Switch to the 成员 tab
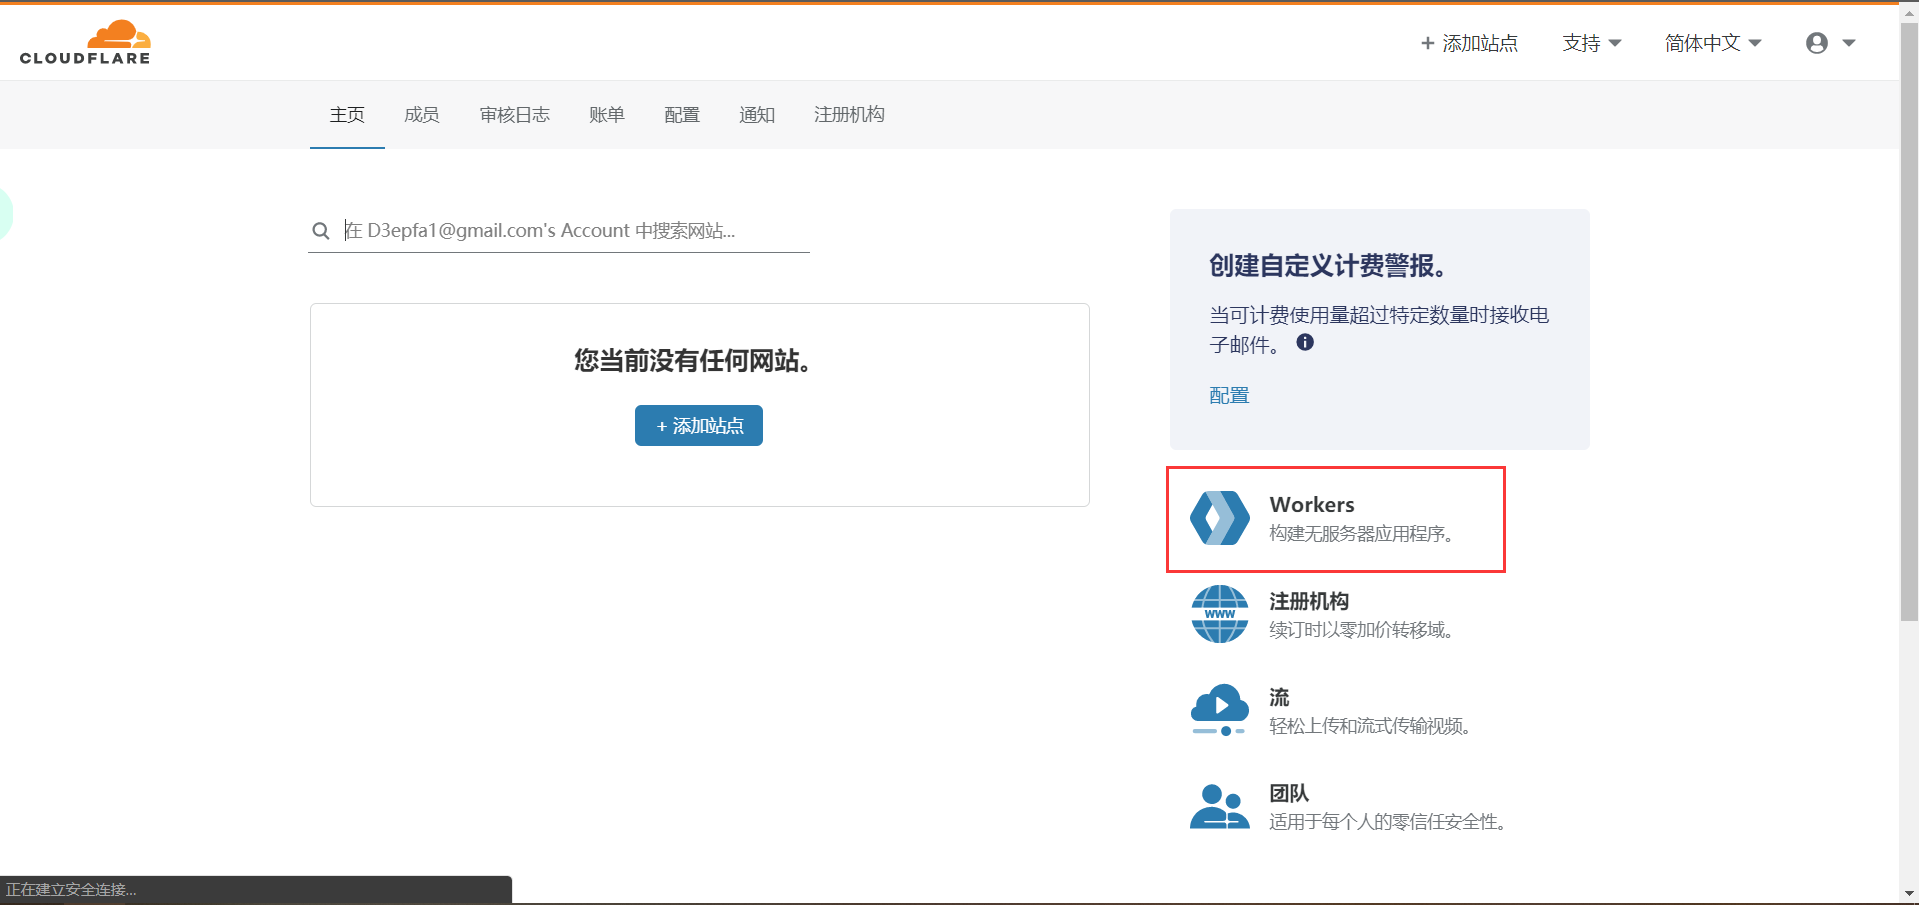1919x905 pixels. click(422, 115)
